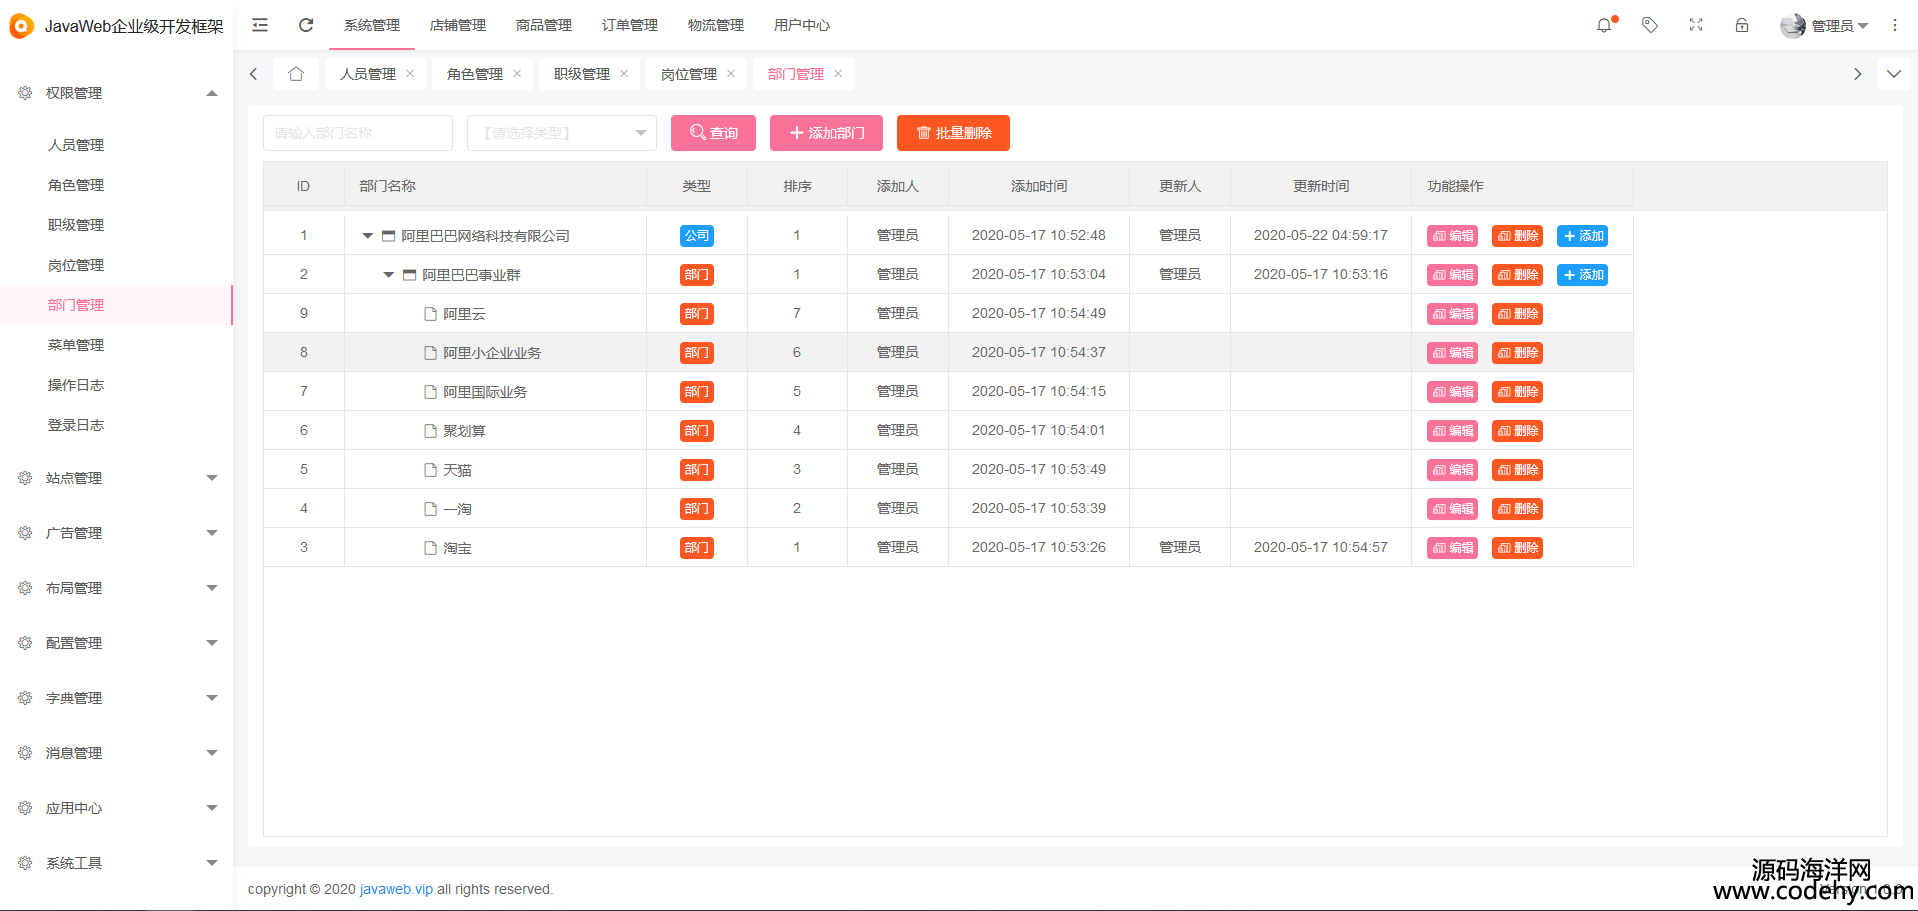Open the three-dot more options menu

pos(1894,25)
